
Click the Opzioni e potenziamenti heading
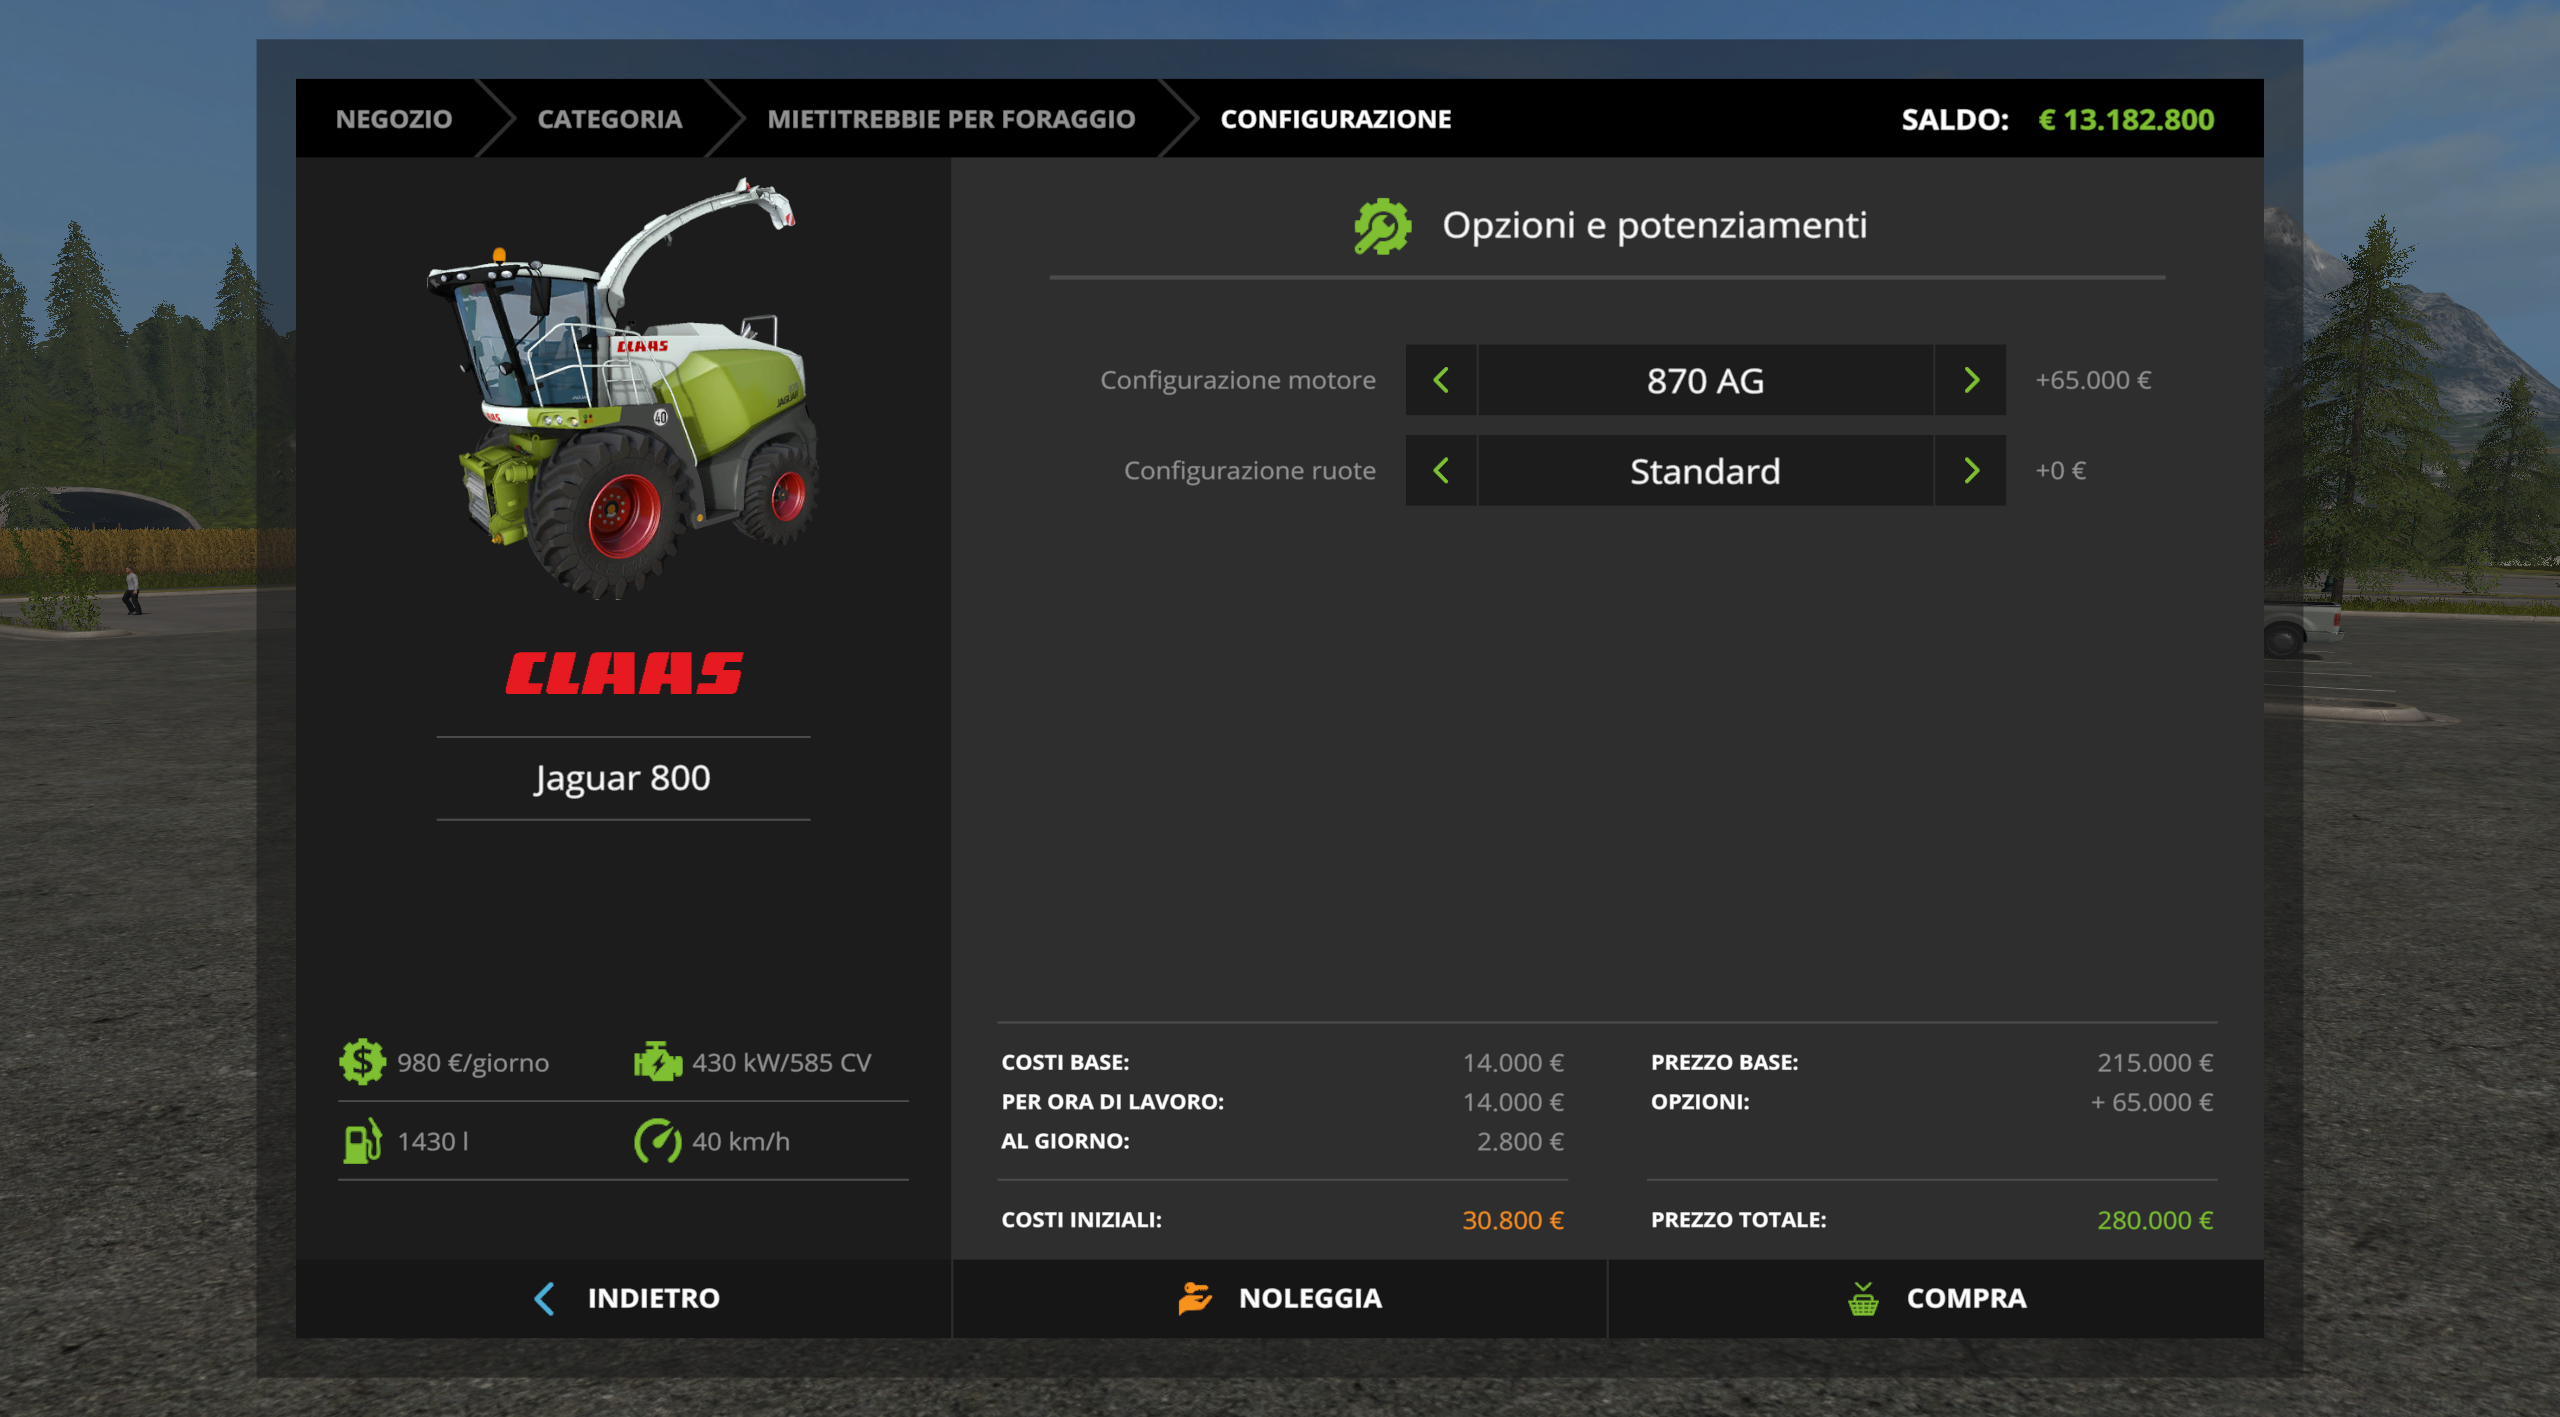click(x=1654, y=226)
